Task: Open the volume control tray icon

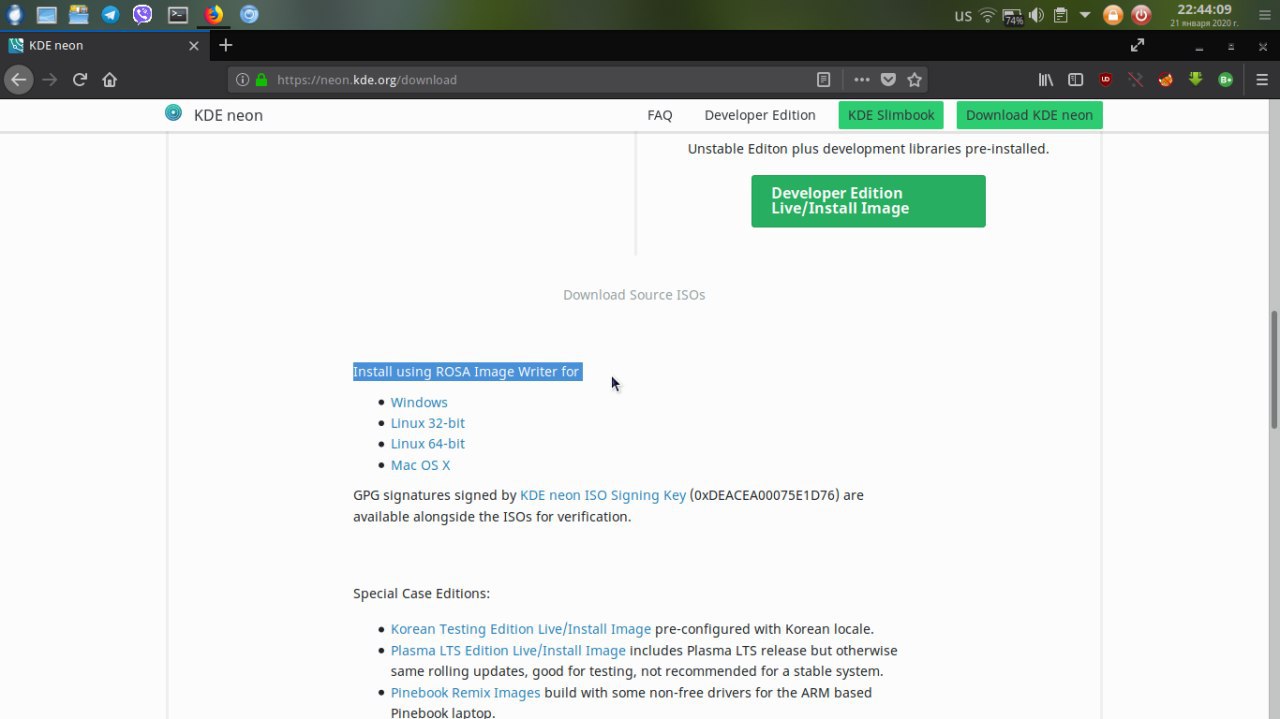Action: pyautogui.click(x=1037, y=15)
